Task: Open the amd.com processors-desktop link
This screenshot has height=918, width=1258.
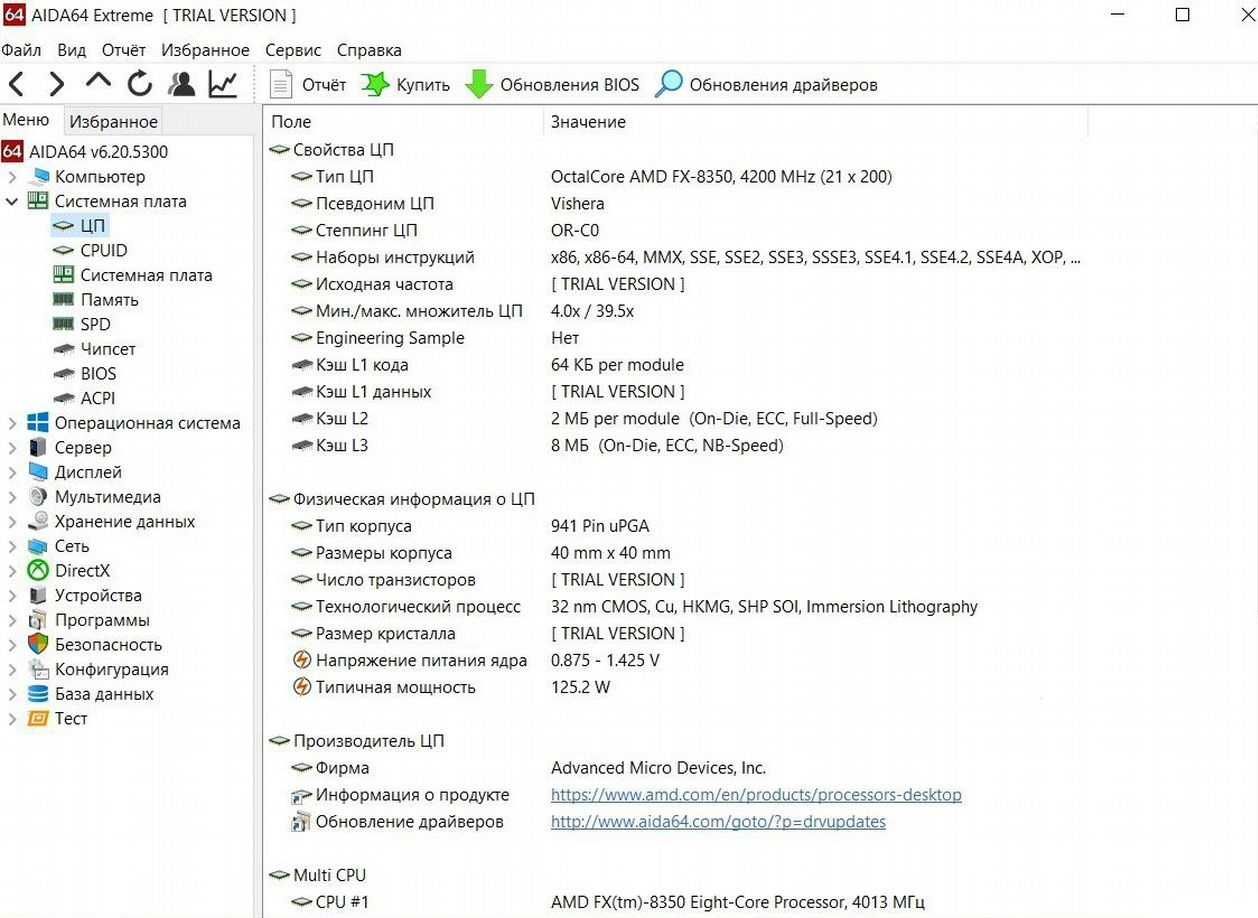Action: click(x=756, y=795)
